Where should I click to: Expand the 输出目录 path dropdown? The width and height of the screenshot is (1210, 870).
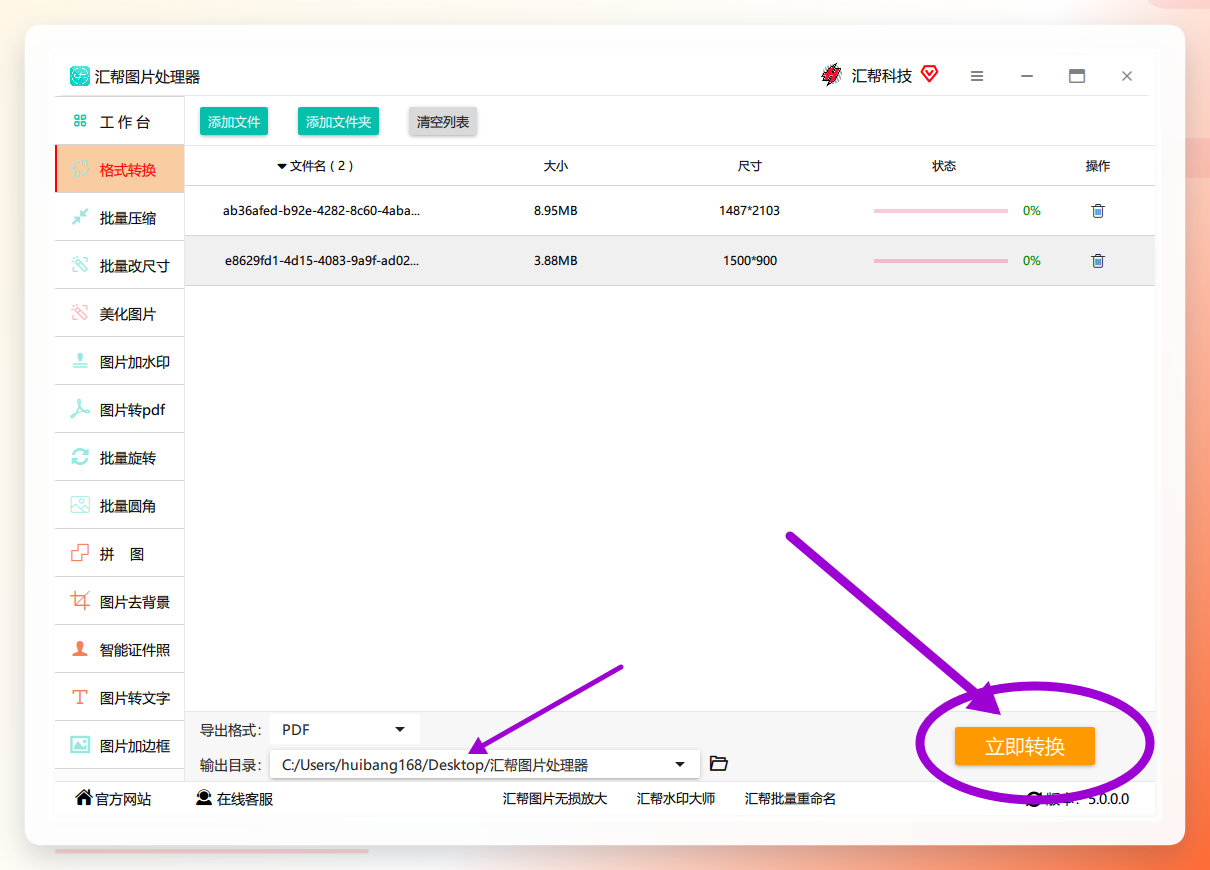point(680,765)
